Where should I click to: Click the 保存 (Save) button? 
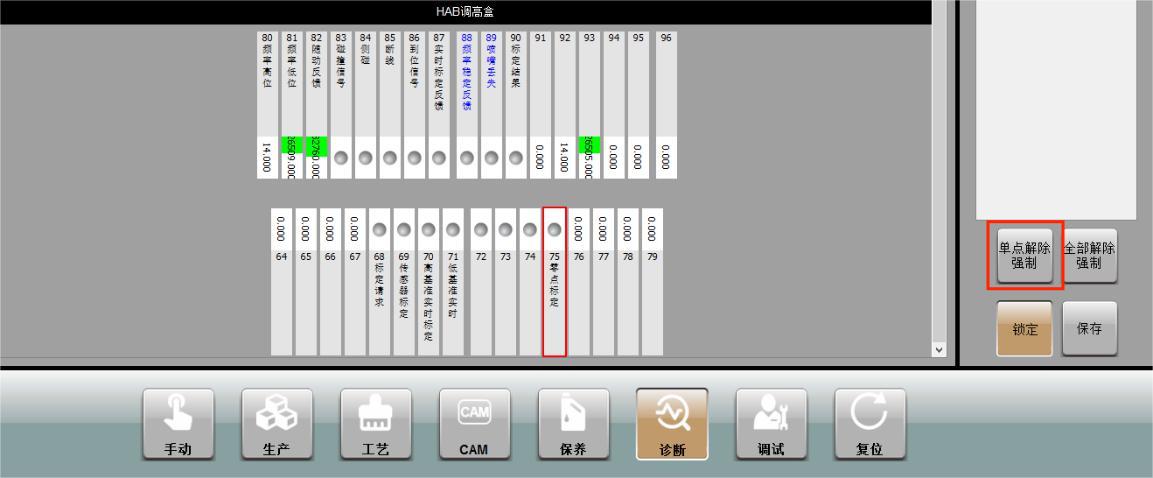(x=1089, y=329)
